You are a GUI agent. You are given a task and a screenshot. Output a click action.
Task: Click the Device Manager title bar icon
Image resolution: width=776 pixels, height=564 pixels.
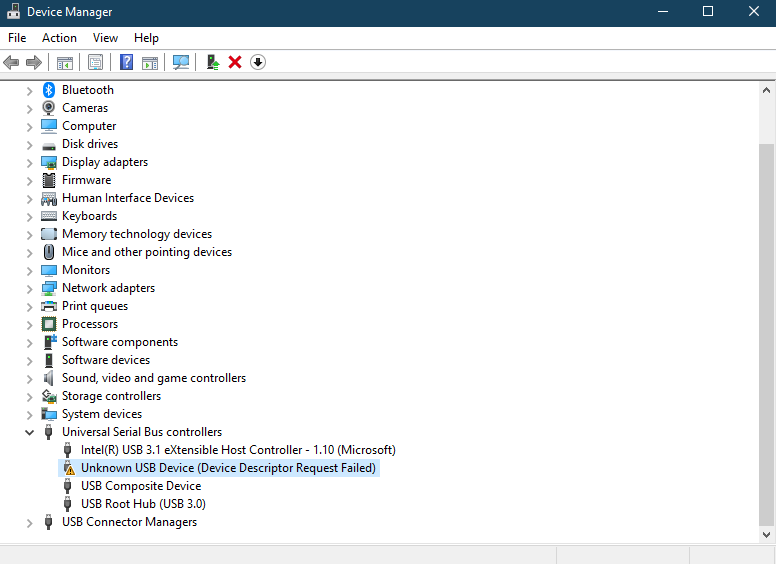click(x=14, y=12)
